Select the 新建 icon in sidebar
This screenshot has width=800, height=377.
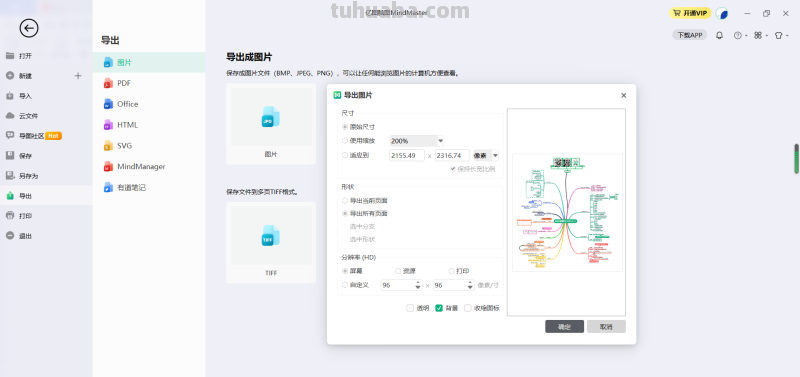tap(10, 76)
